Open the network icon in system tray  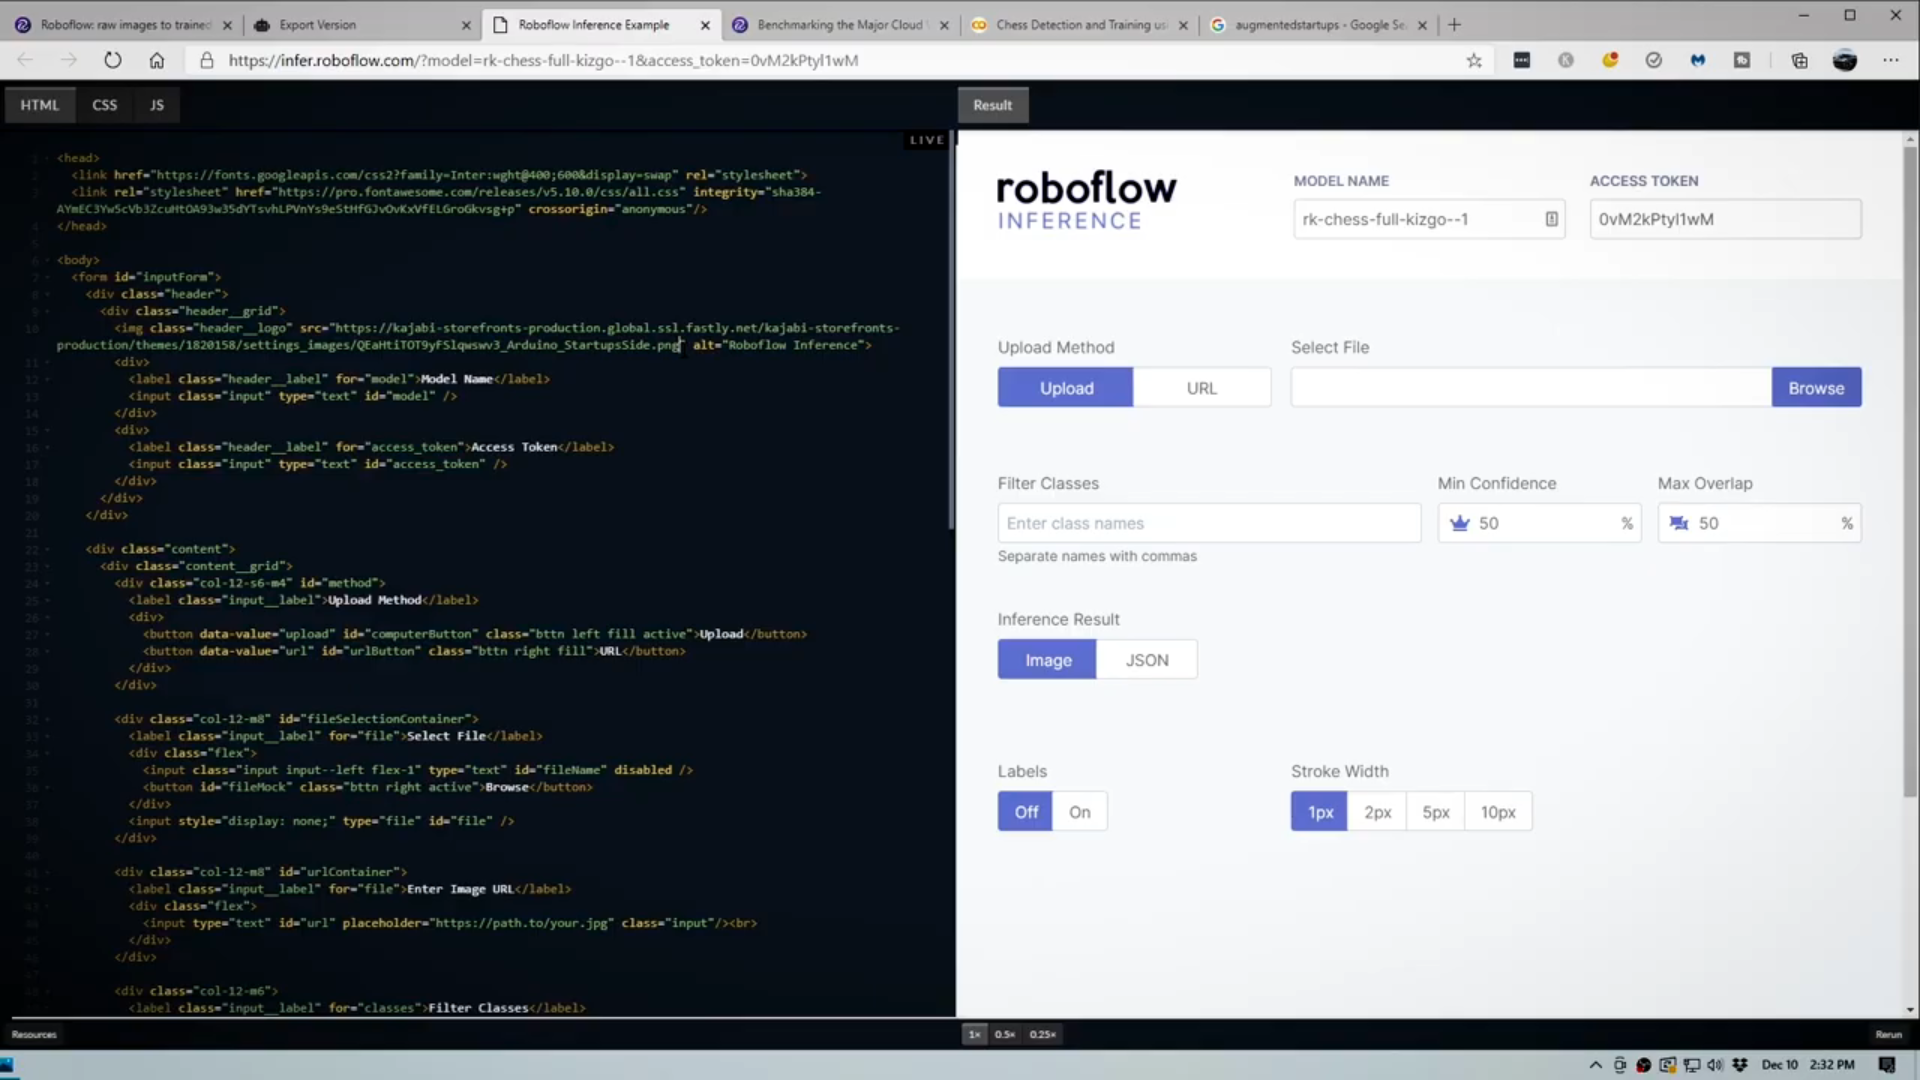[1692, 1065]
